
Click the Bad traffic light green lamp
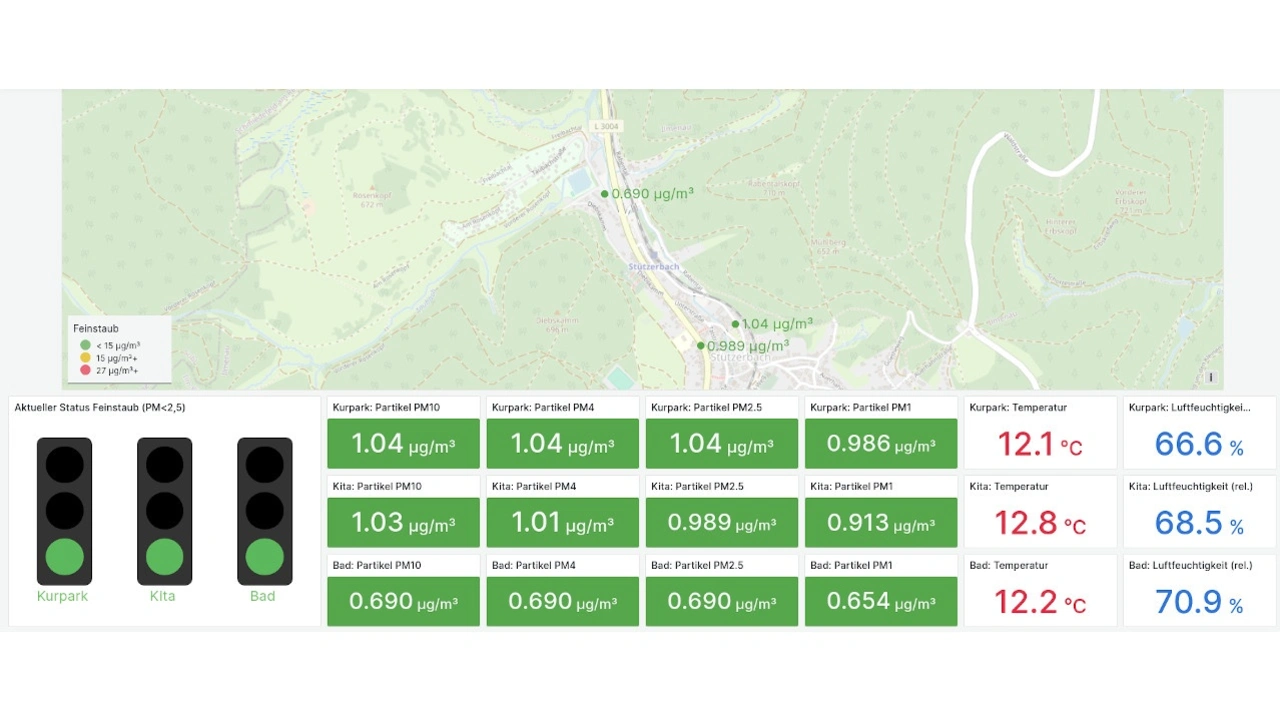pyautogui.click(x=264, y=557)
